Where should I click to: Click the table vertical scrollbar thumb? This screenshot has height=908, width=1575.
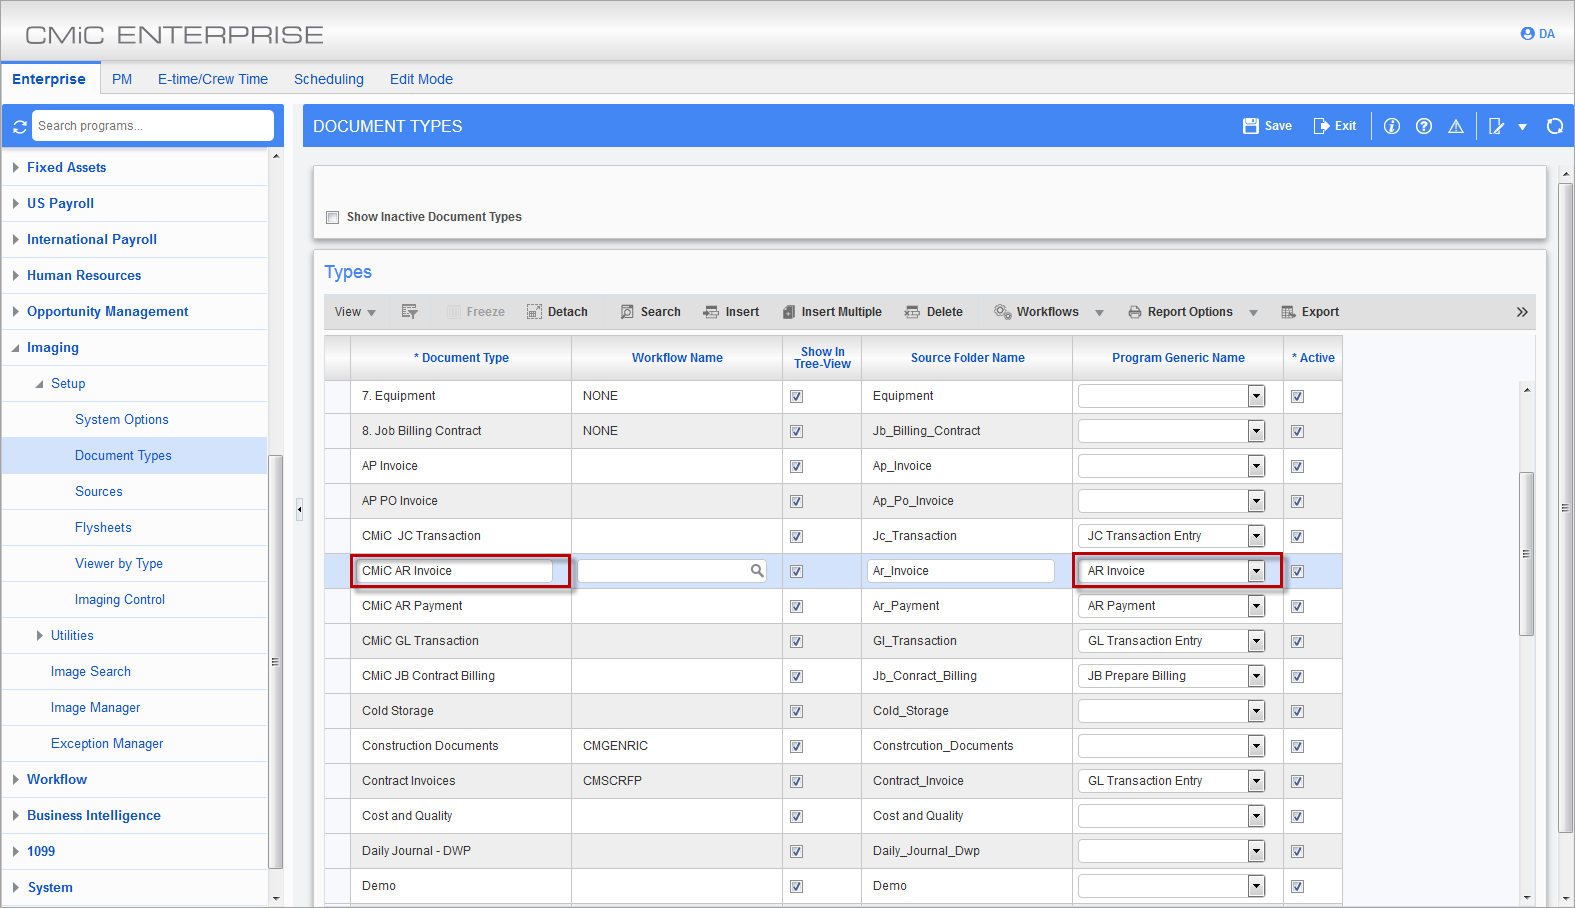pos(1526,554)
